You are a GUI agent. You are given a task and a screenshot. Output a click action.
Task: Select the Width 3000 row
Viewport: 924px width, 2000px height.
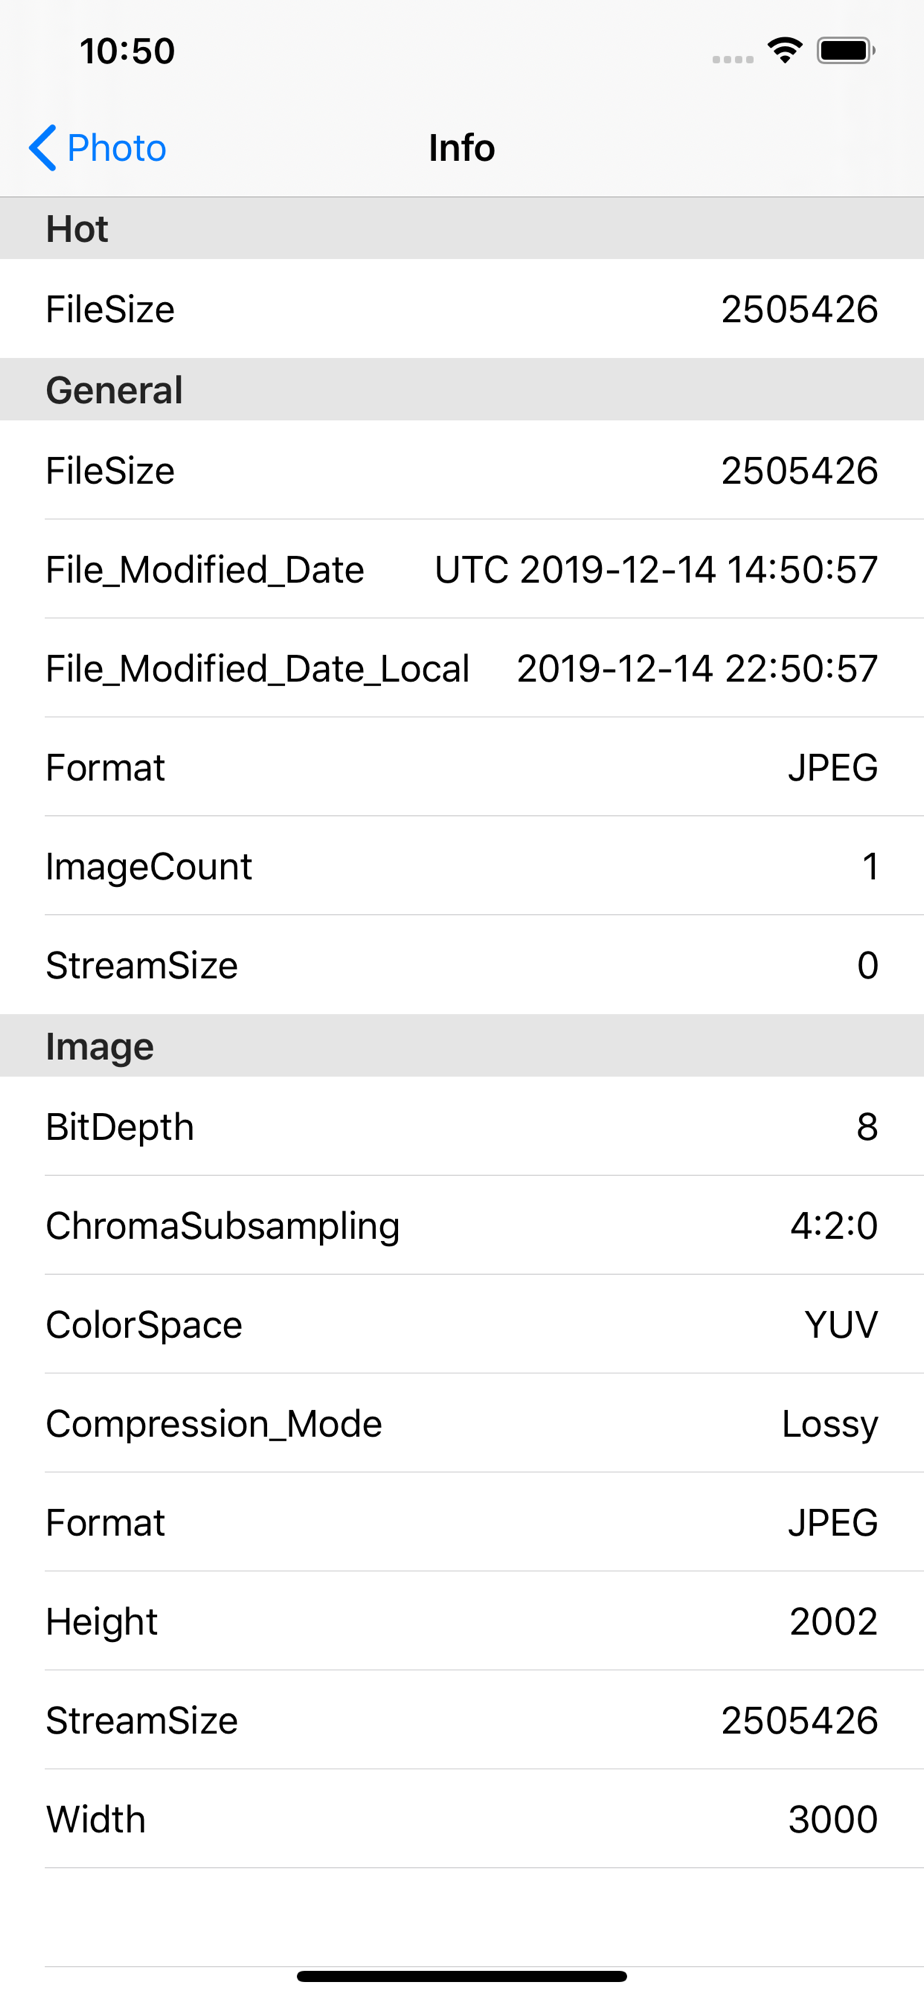tap(462, 1819)
